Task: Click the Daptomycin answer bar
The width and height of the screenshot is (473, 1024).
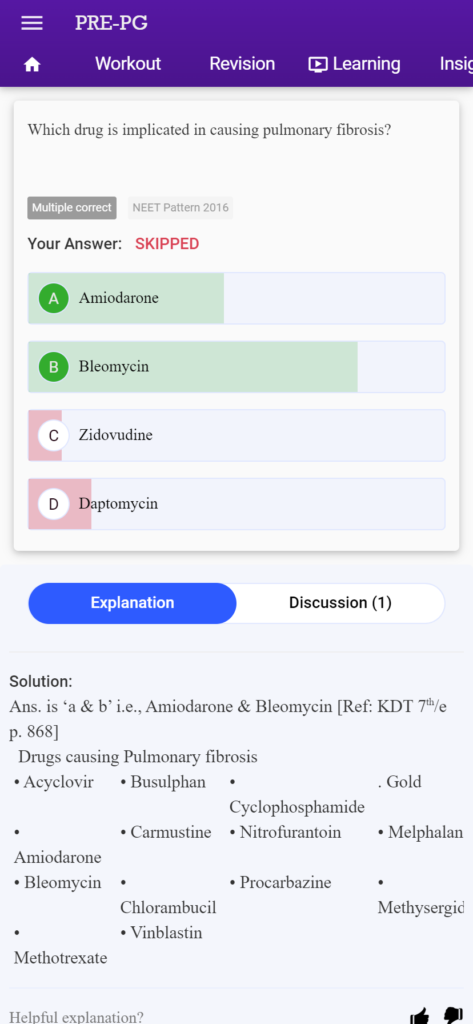Action: (236, 504)
